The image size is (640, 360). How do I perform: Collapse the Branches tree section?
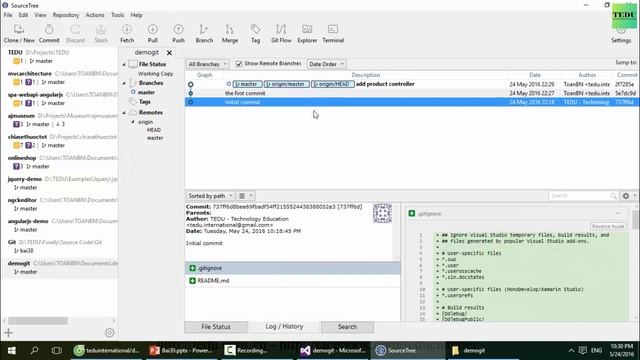coord(124,83)
